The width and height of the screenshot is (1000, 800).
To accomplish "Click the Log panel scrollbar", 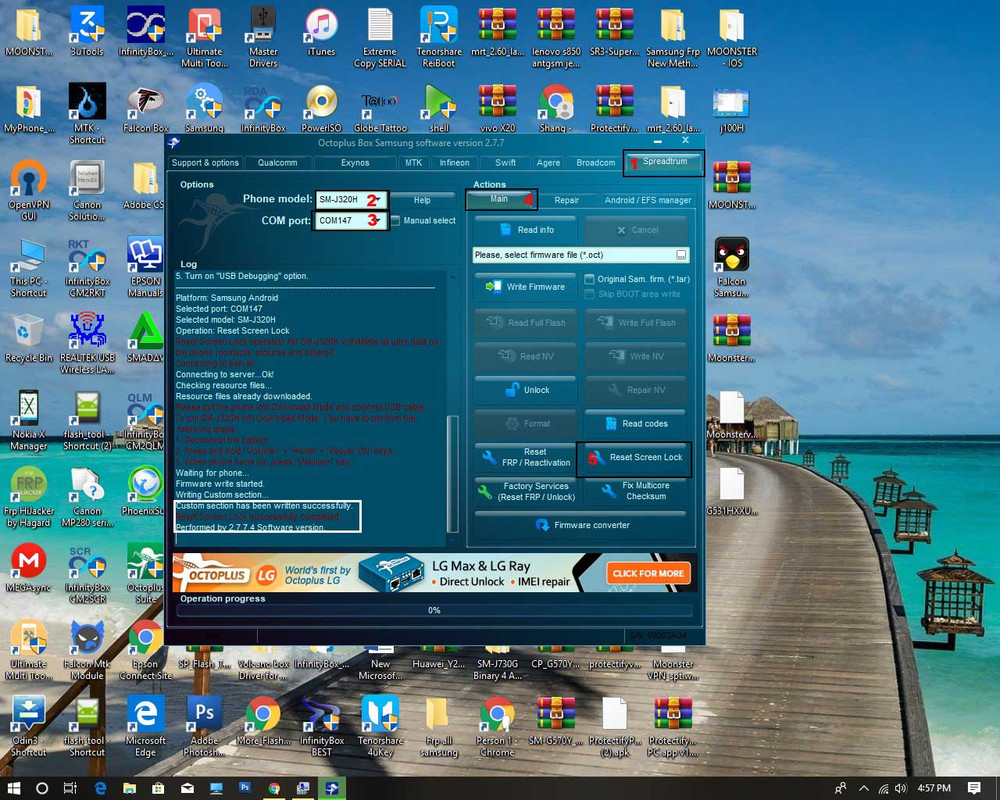I will click(452, 472).
